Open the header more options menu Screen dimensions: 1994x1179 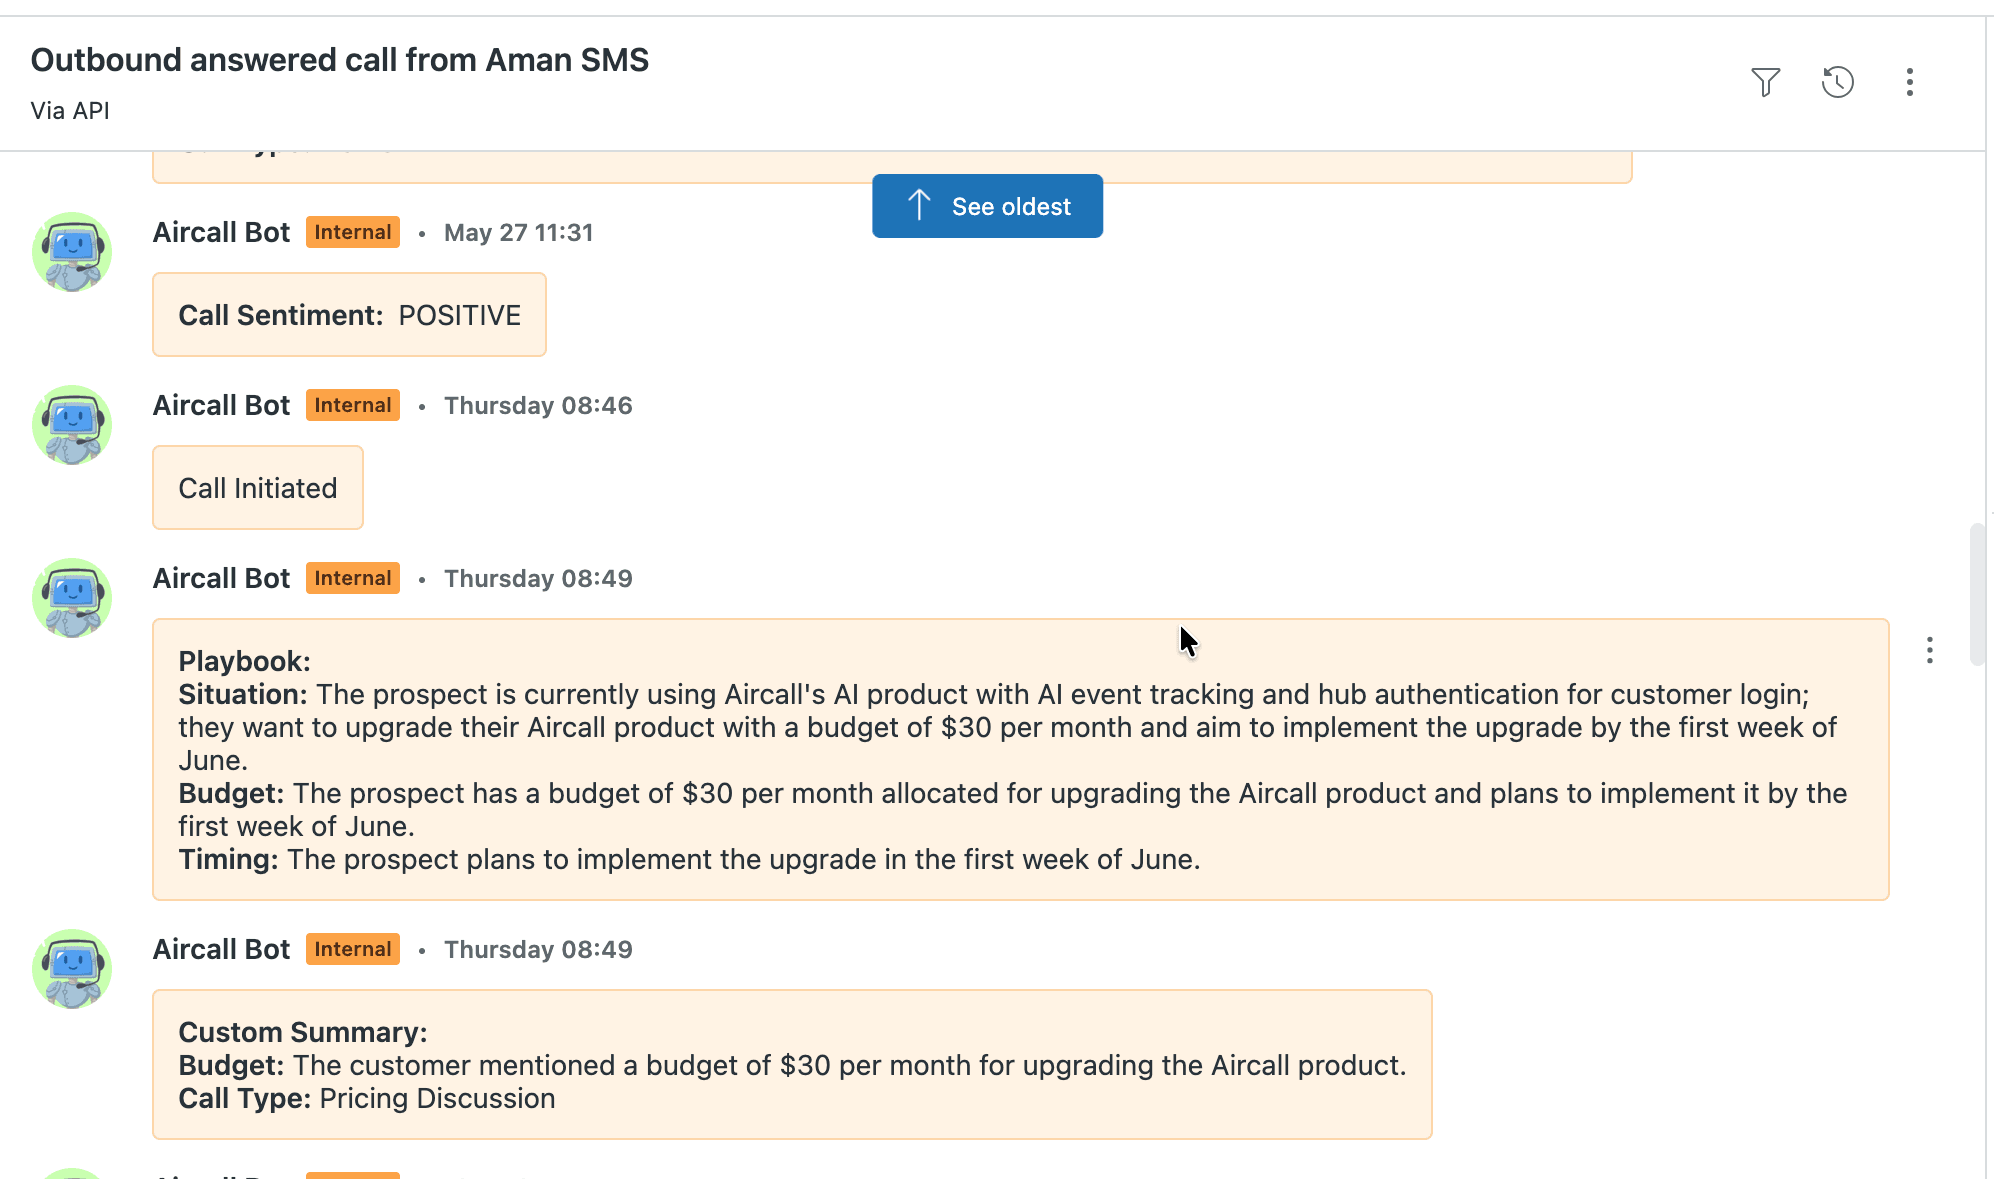pyautogui.click(x=1910, y=82)
